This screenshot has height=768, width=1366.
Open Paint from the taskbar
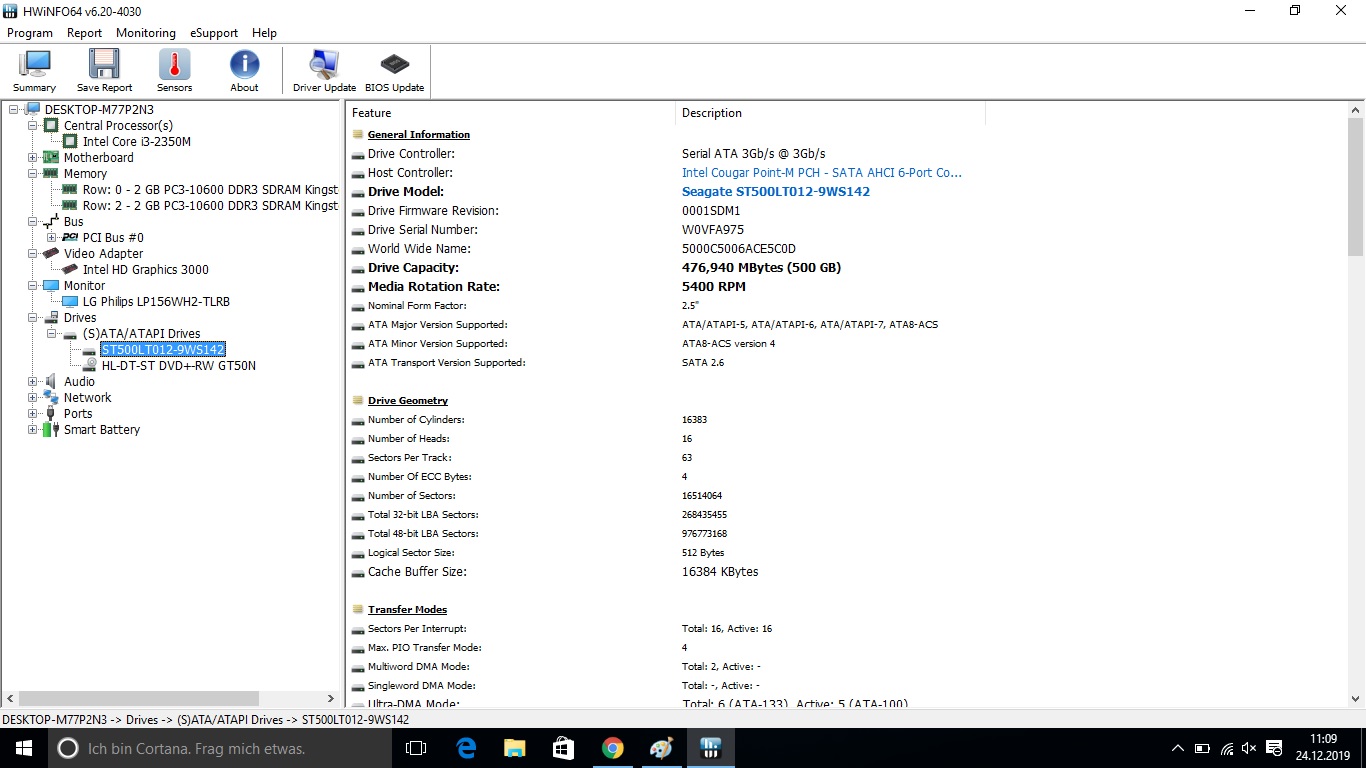click(661, 748)
